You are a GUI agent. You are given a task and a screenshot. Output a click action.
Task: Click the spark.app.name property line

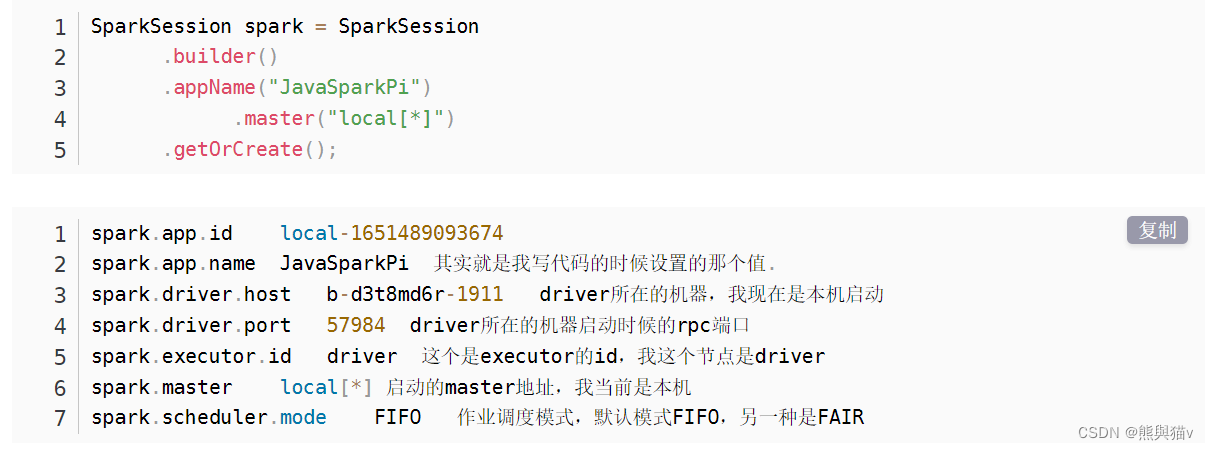click(x=433, y=264)
